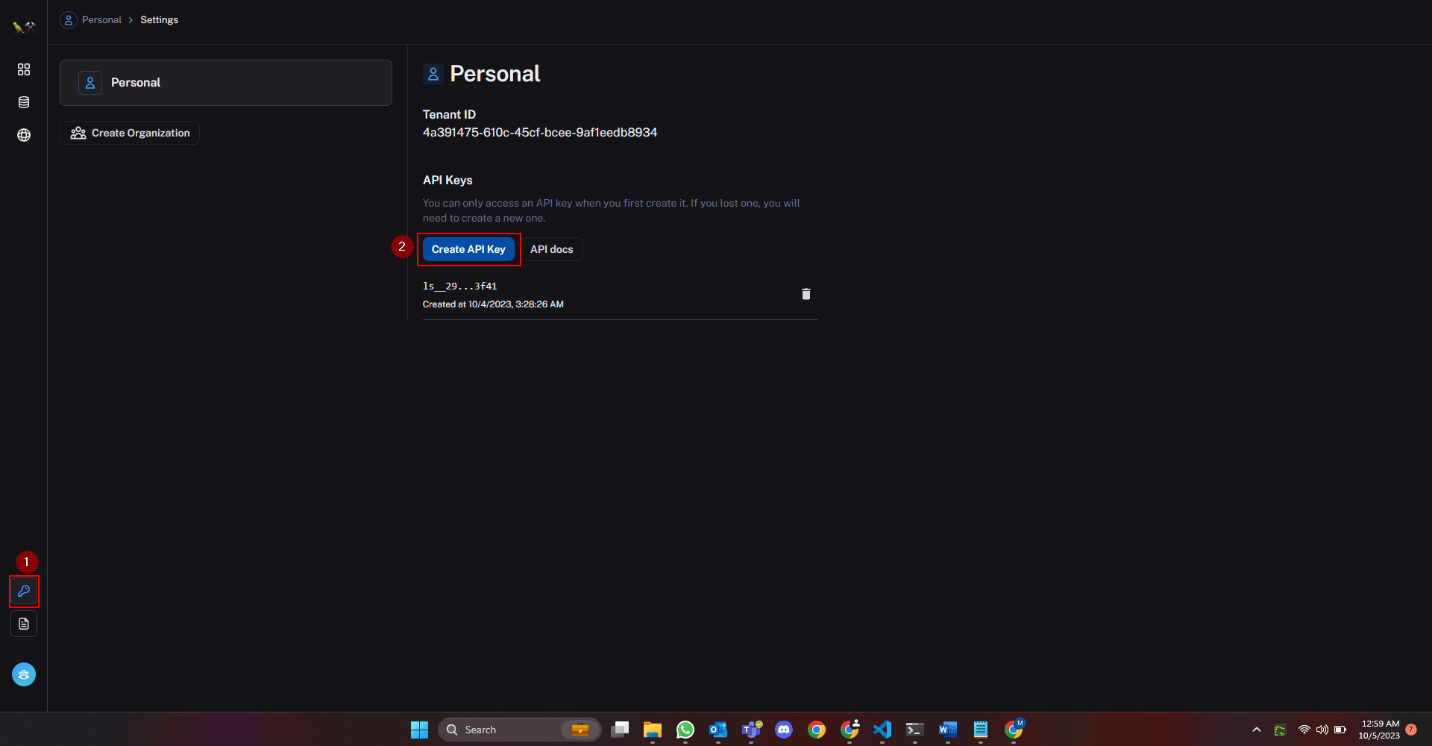Viewport: 1432px width, 746px height.
Task: Select the Personal workspace entry
Action: [x=225, y=82]
